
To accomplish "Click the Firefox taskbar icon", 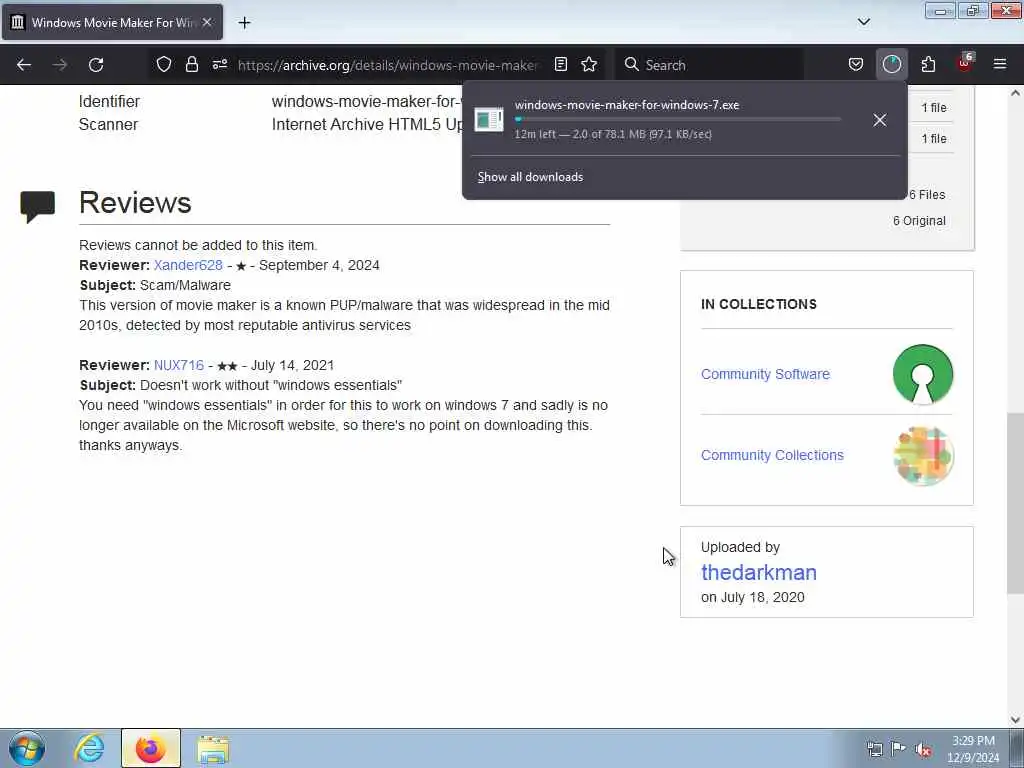I will 150,748.
